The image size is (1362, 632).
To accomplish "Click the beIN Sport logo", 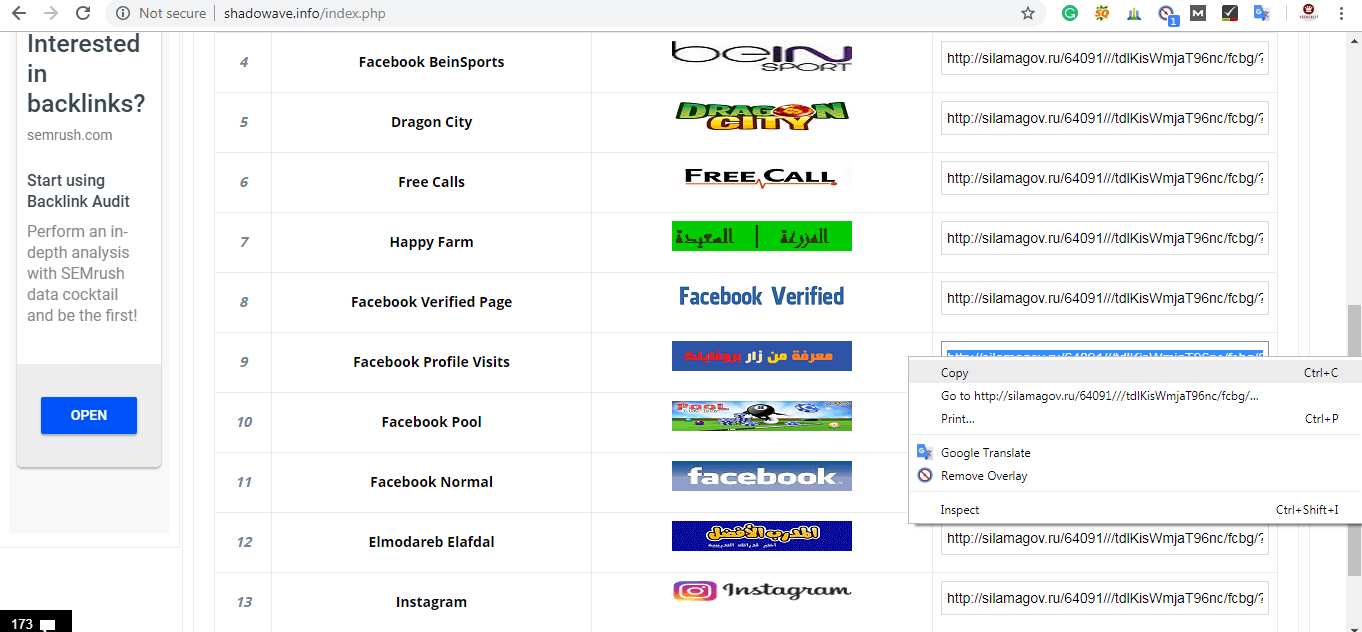I will (761, 56).
